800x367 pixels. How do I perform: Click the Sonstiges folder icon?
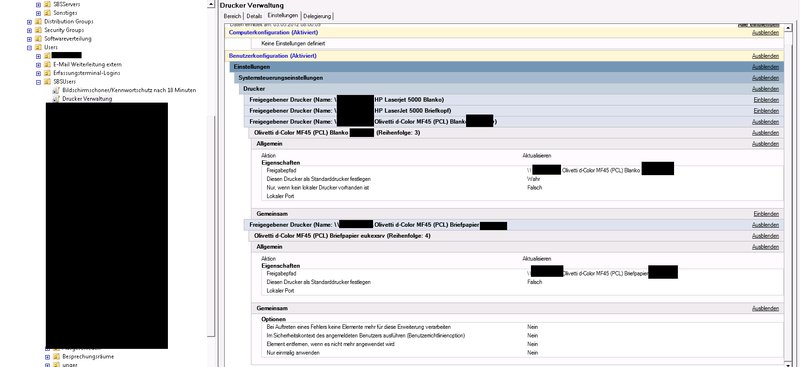(x=46, y=12)
